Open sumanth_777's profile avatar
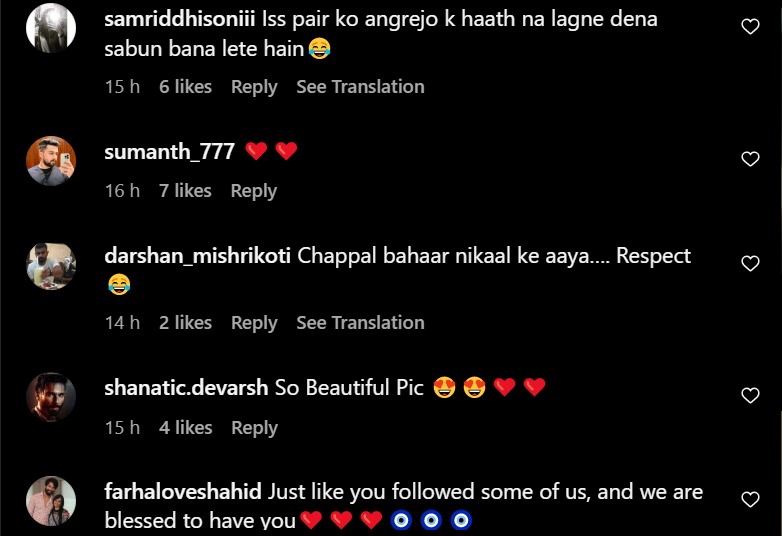The width and height of the screenshot is (782, 536). pos(51,161)
